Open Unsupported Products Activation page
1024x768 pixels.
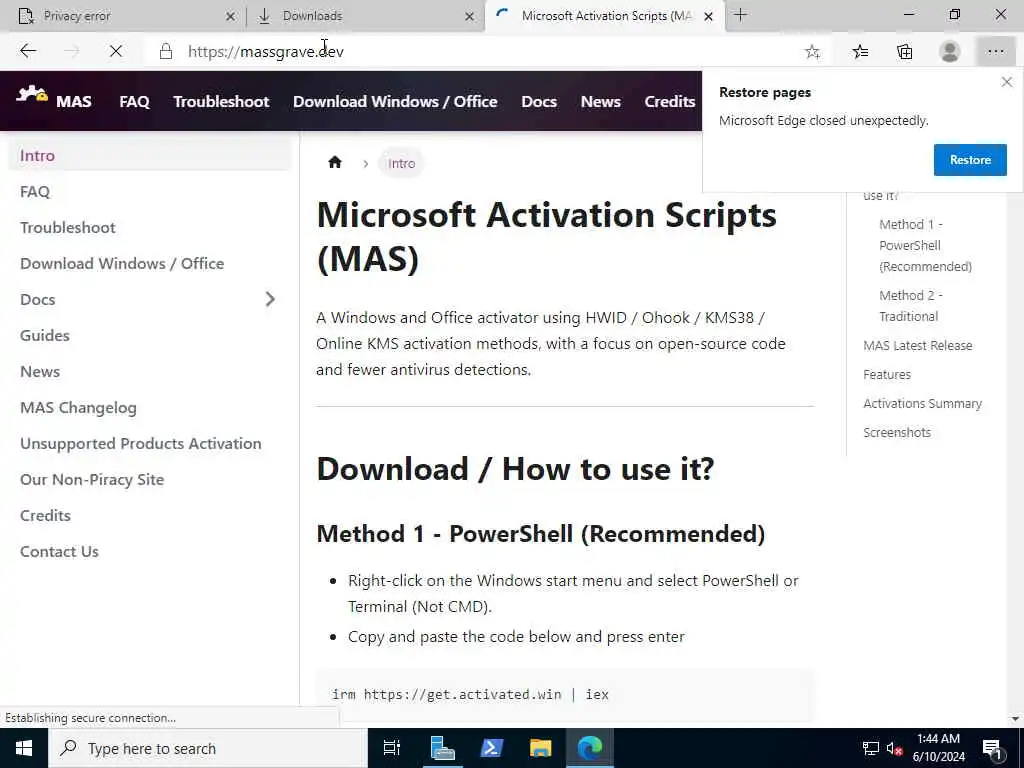(140, 443)
